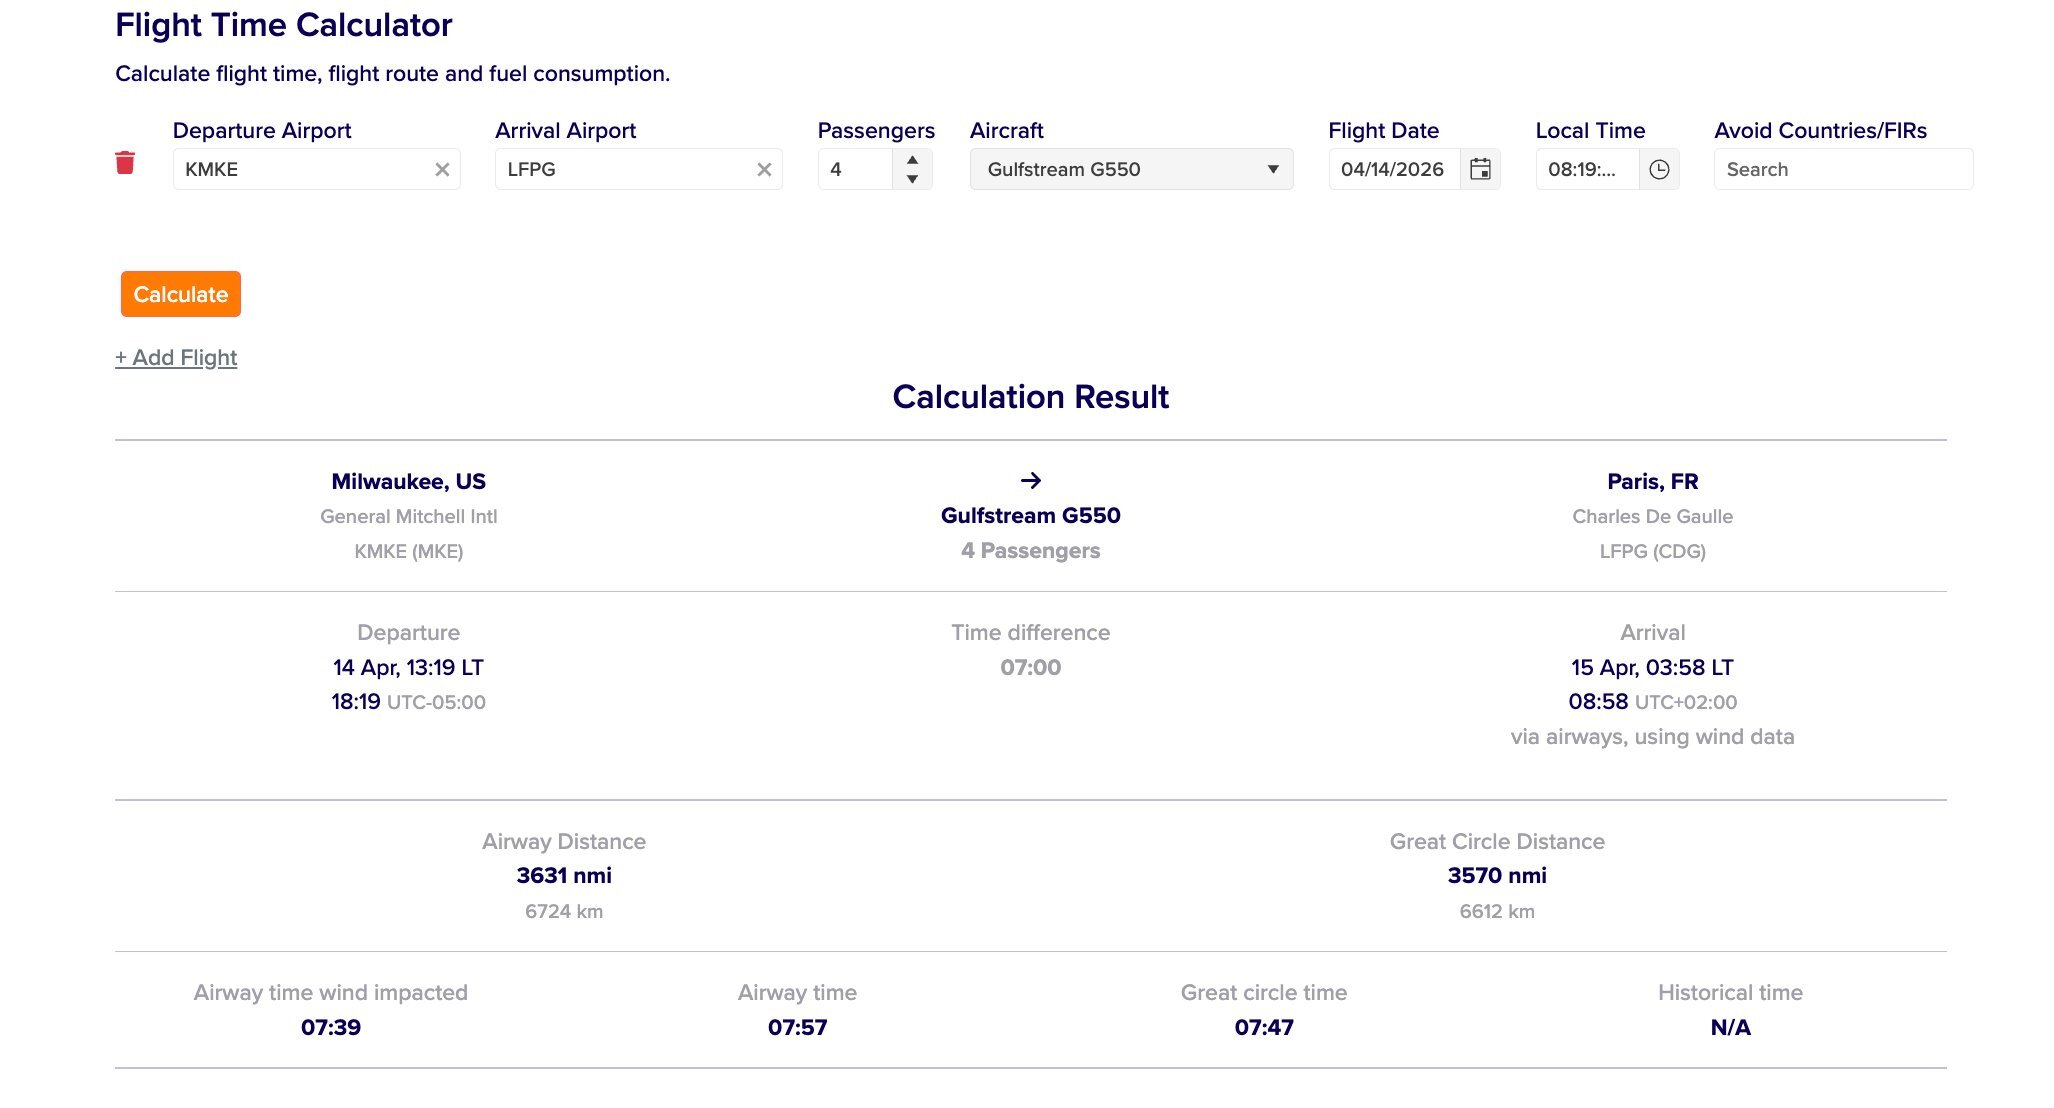Open the local time clock picker
Screen dimensions: 2054x1108
(x=1659, y=169)
